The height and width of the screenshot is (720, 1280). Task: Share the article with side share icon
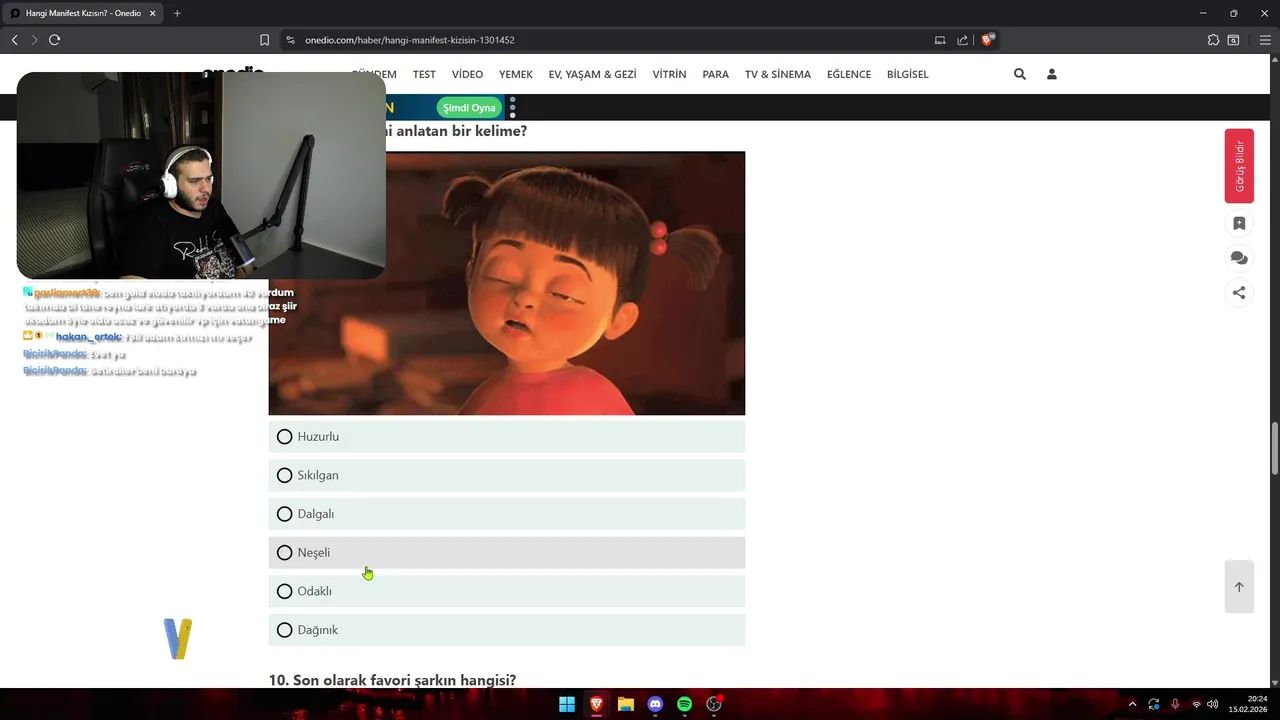pyautogui.click(x=1239, y=293)
